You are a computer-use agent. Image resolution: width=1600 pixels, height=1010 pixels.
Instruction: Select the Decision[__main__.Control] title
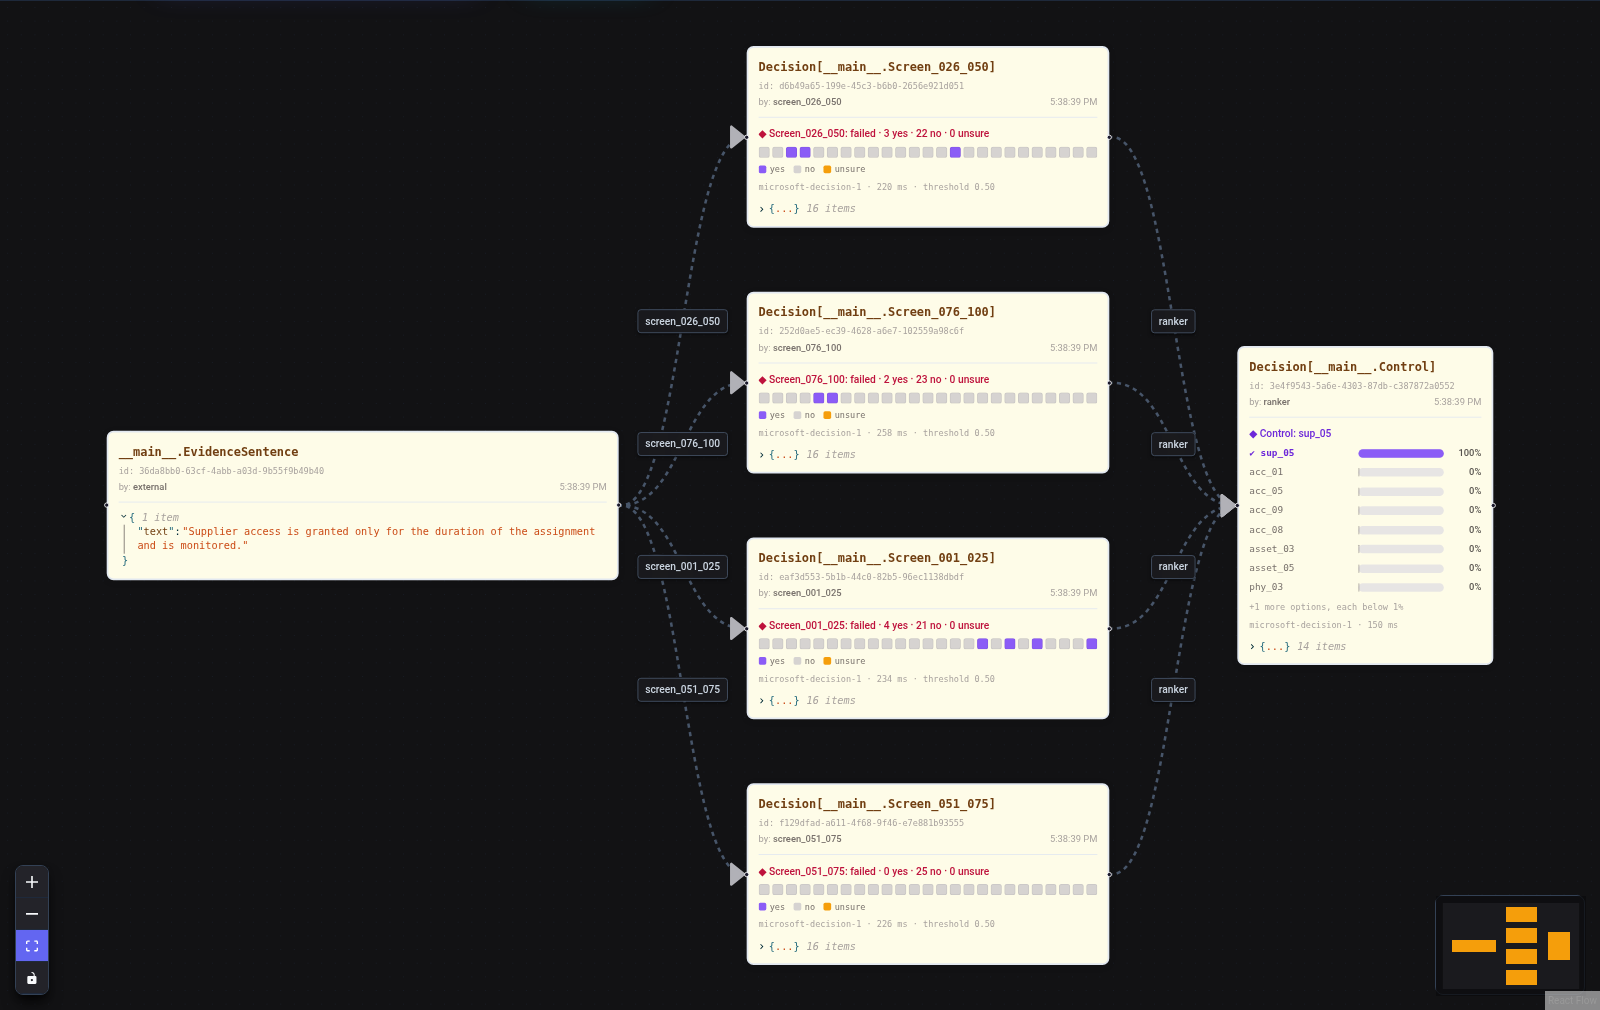click(1342, 367)
